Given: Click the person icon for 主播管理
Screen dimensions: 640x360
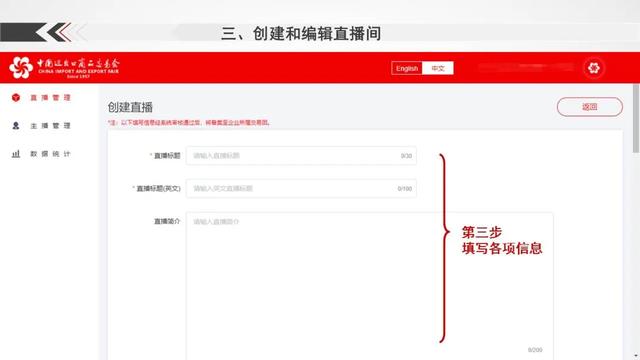Looking at the screenshot, I should tap(16, 126).
